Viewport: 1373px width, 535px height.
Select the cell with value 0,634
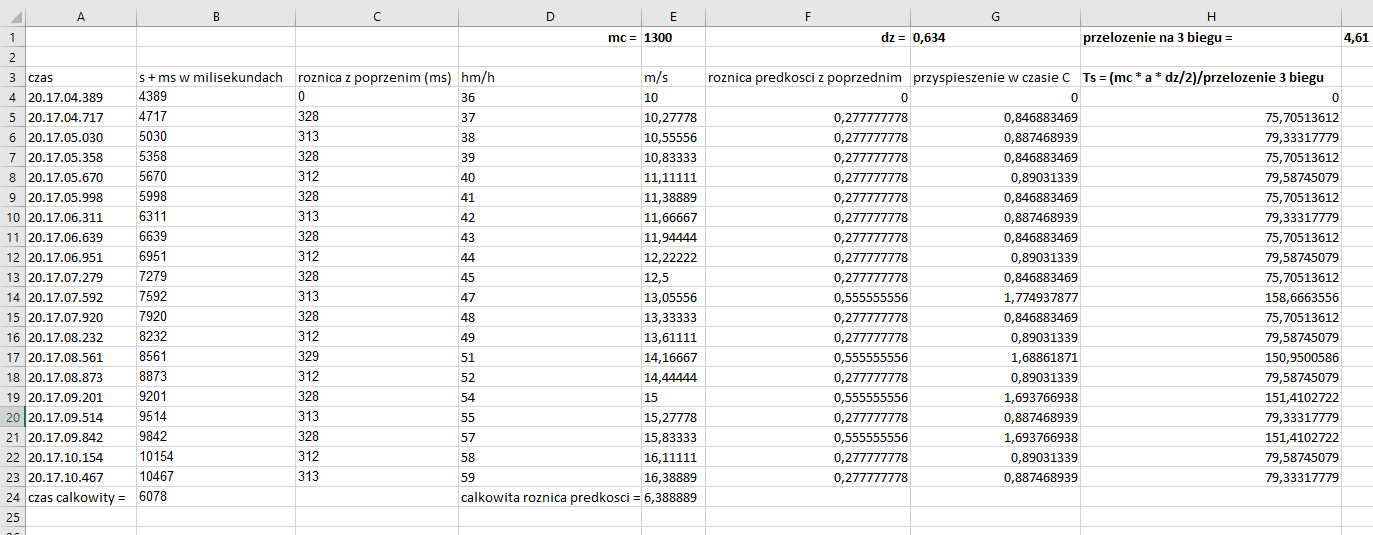995,37
